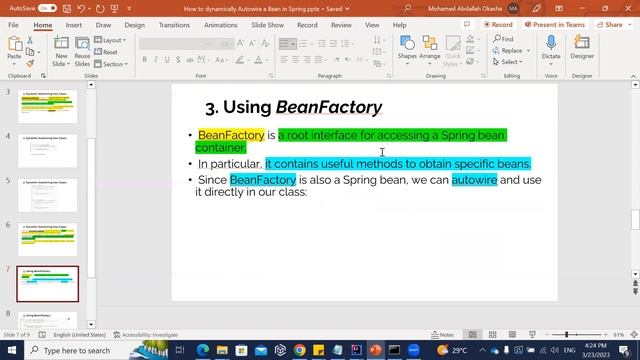Toggle Strikethrough formatting
640x360 pixels.
(189, 60)
